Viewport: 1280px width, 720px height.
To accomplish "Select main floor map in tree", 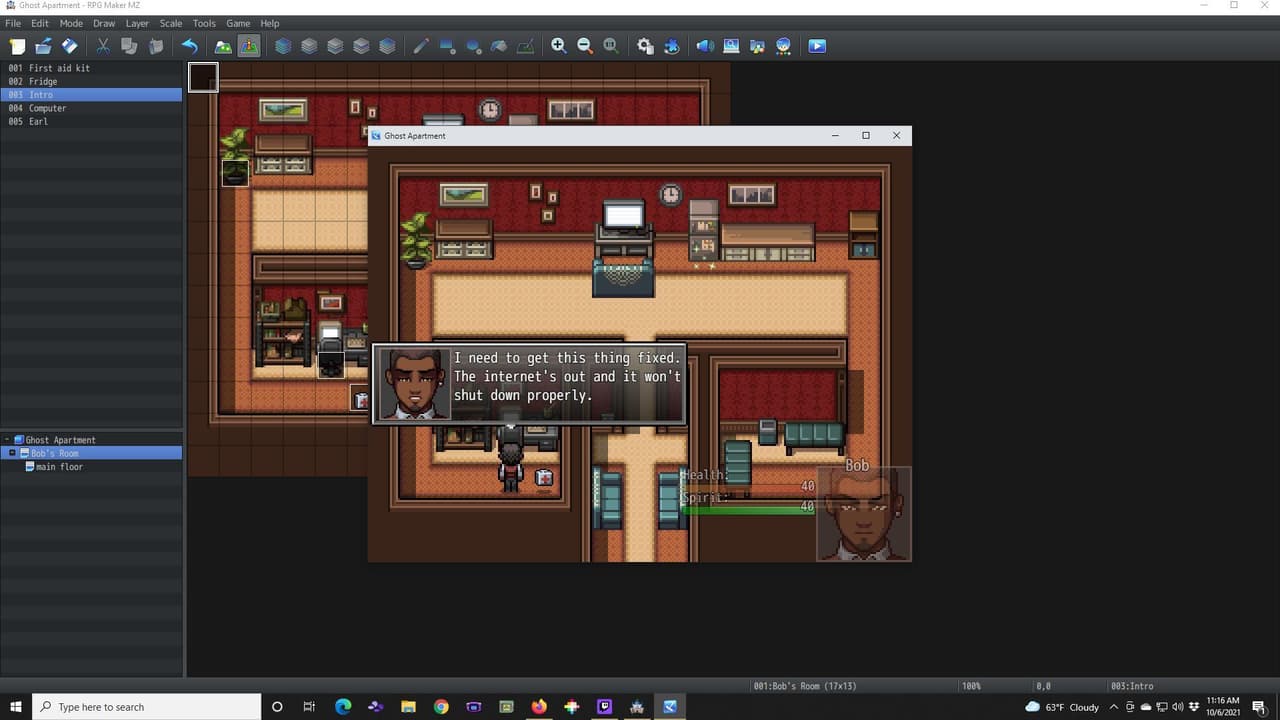I will [x=59, y=467].
